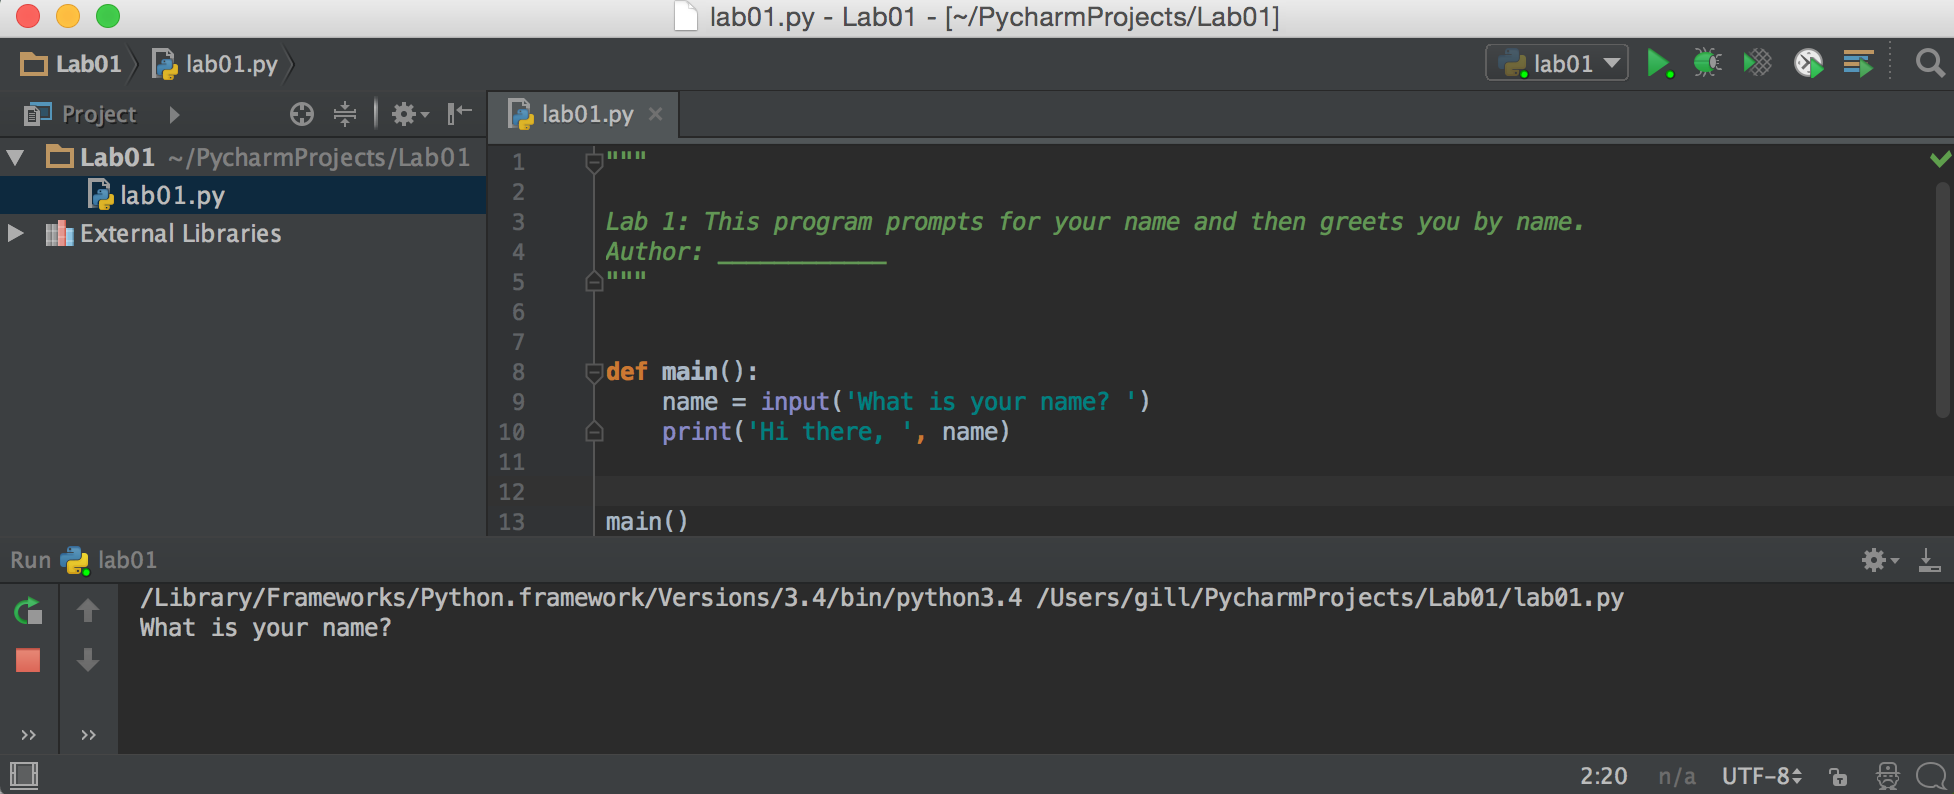Click the Run tool window title
The width and height of the screenshot is (1954, 794).
[x=30, y=560]
